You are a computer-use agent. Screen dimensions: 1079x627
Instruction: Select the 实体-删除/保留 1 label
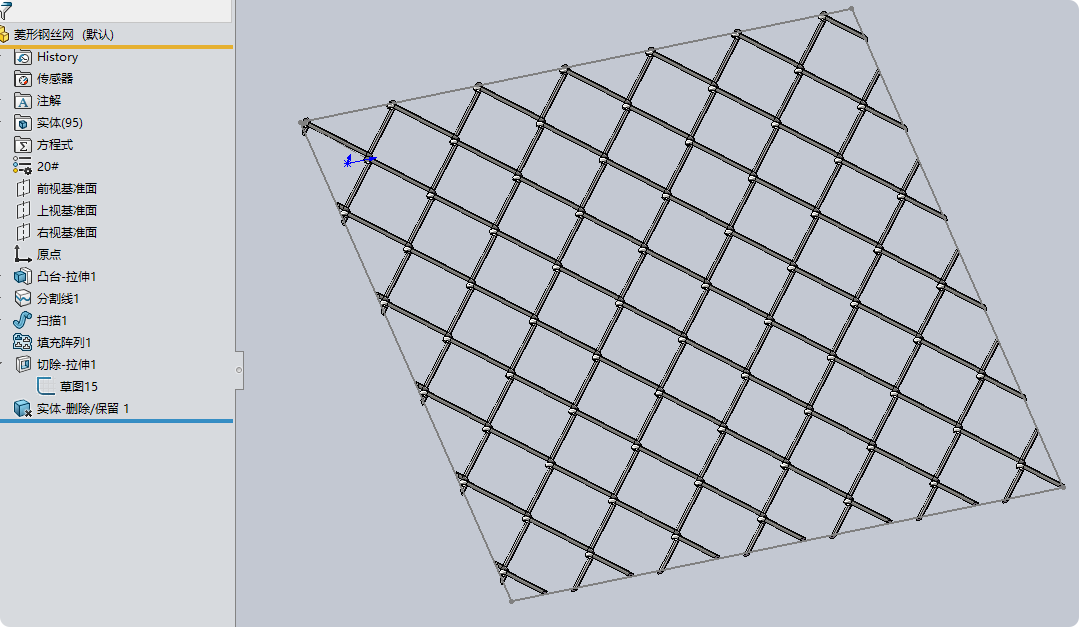(83, 409)
